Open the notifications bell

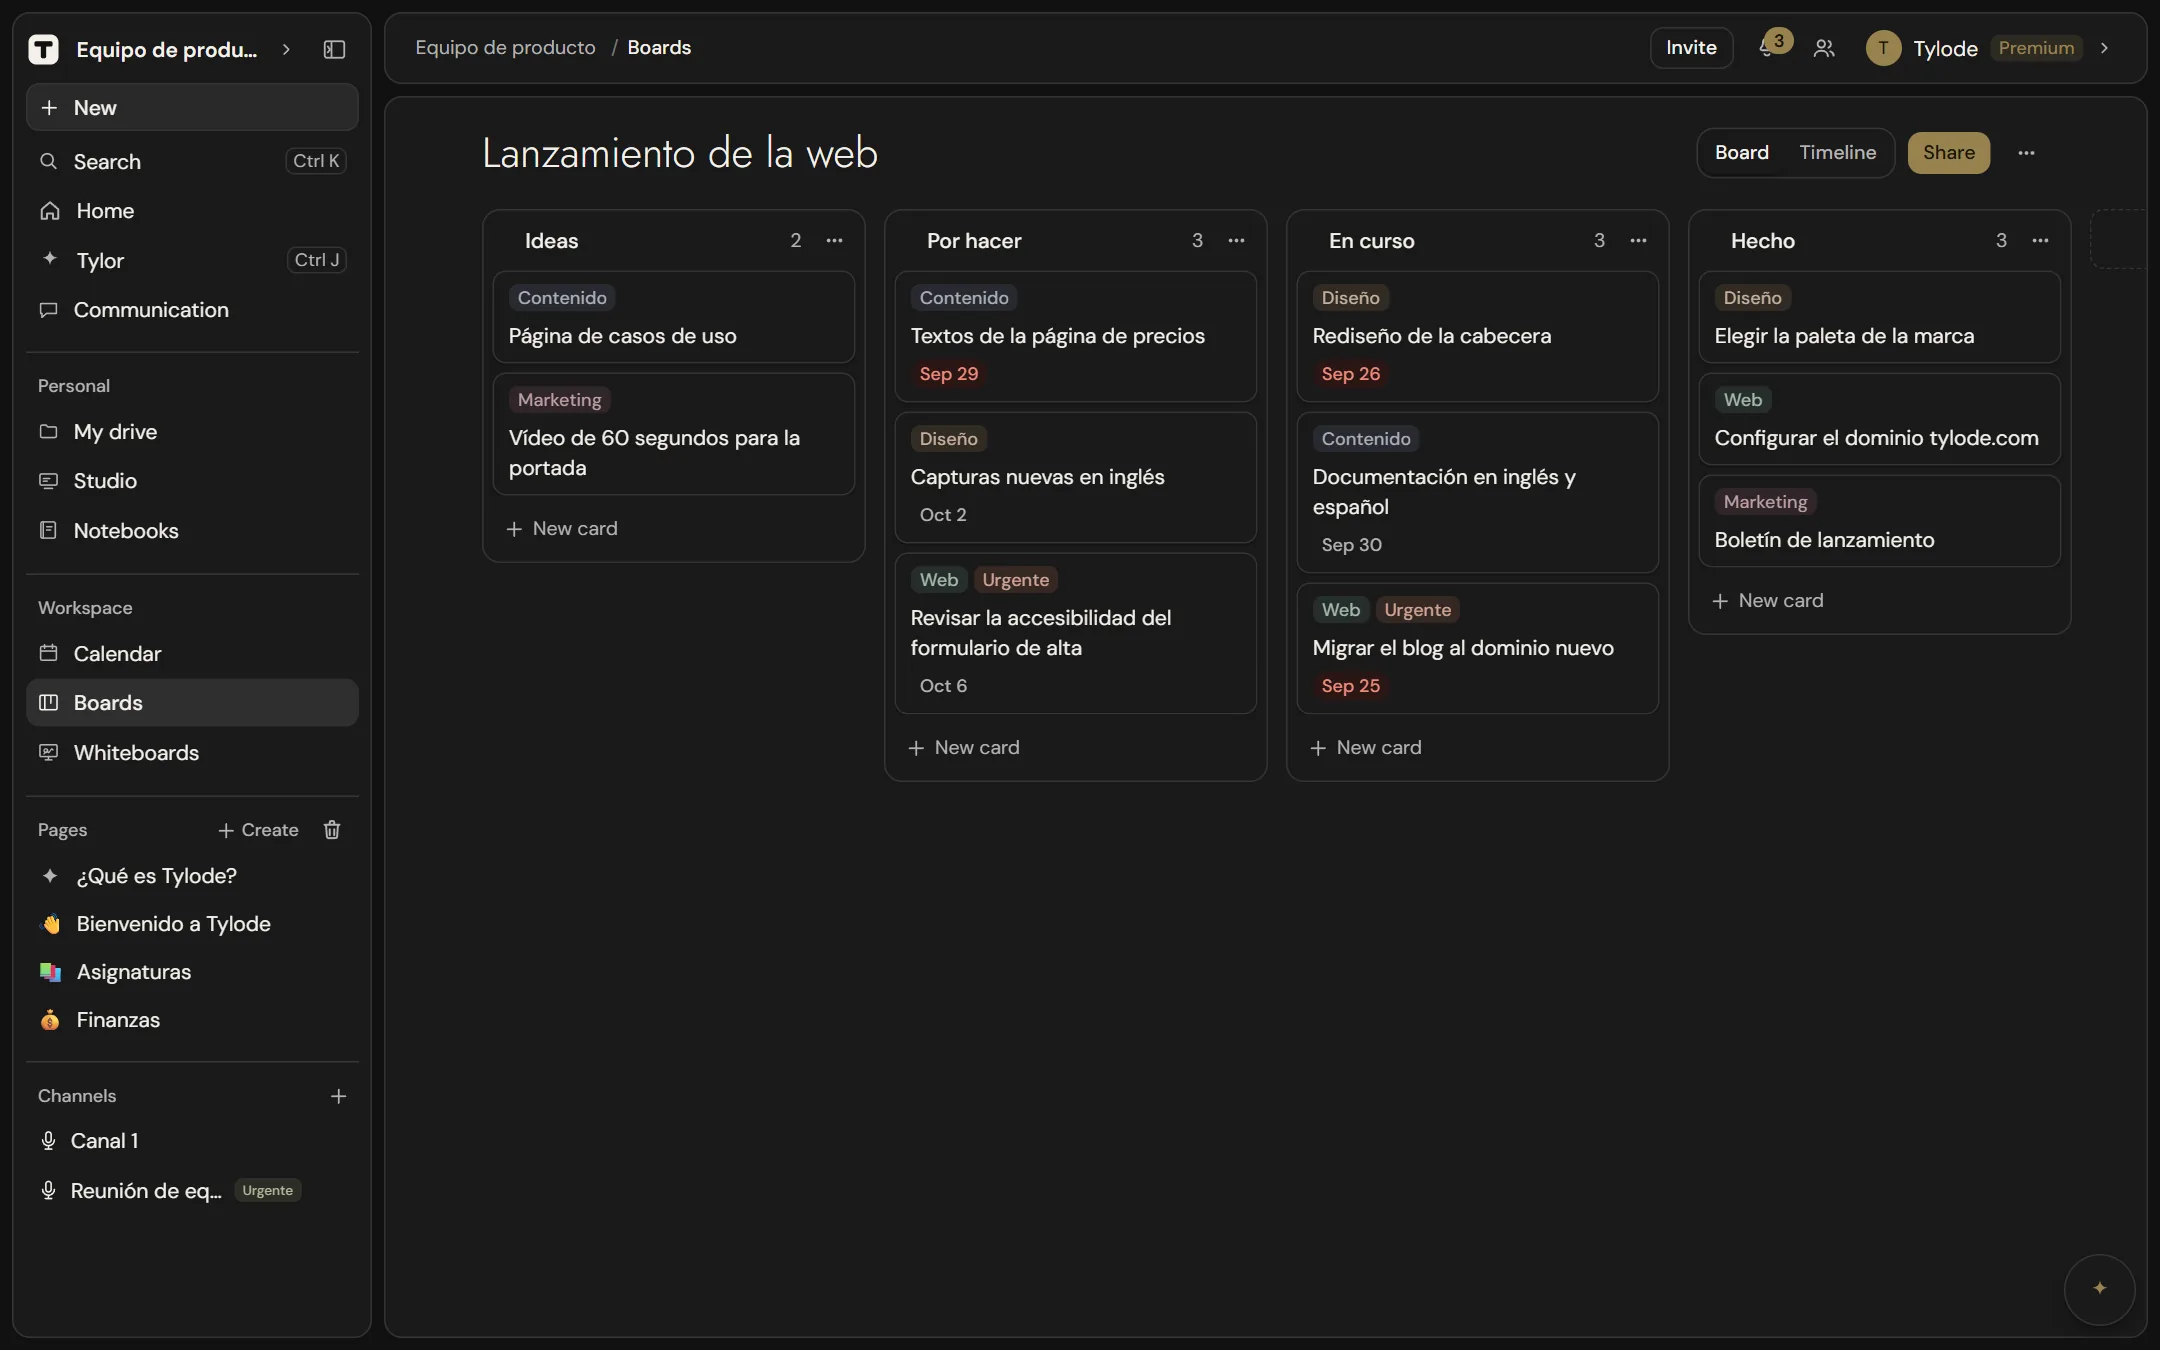[x=1767, y=48]
